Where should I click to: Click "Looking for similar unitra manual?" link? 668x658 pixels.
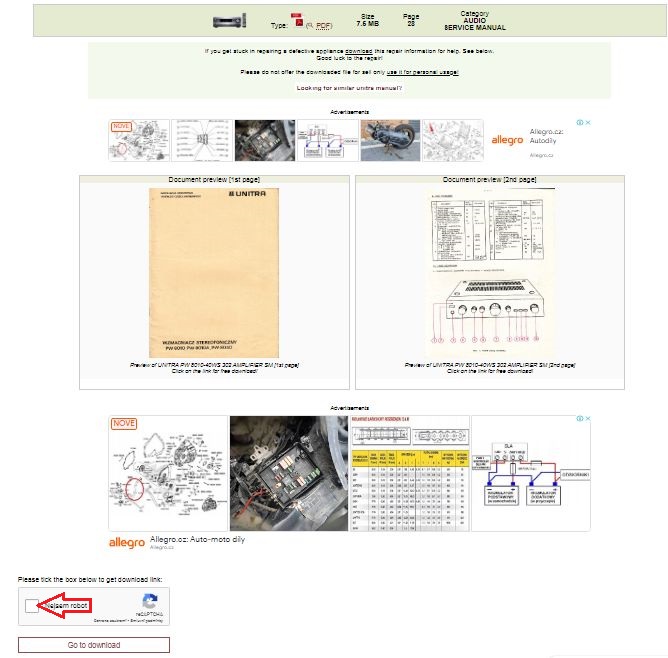click(x=349, y=88)
